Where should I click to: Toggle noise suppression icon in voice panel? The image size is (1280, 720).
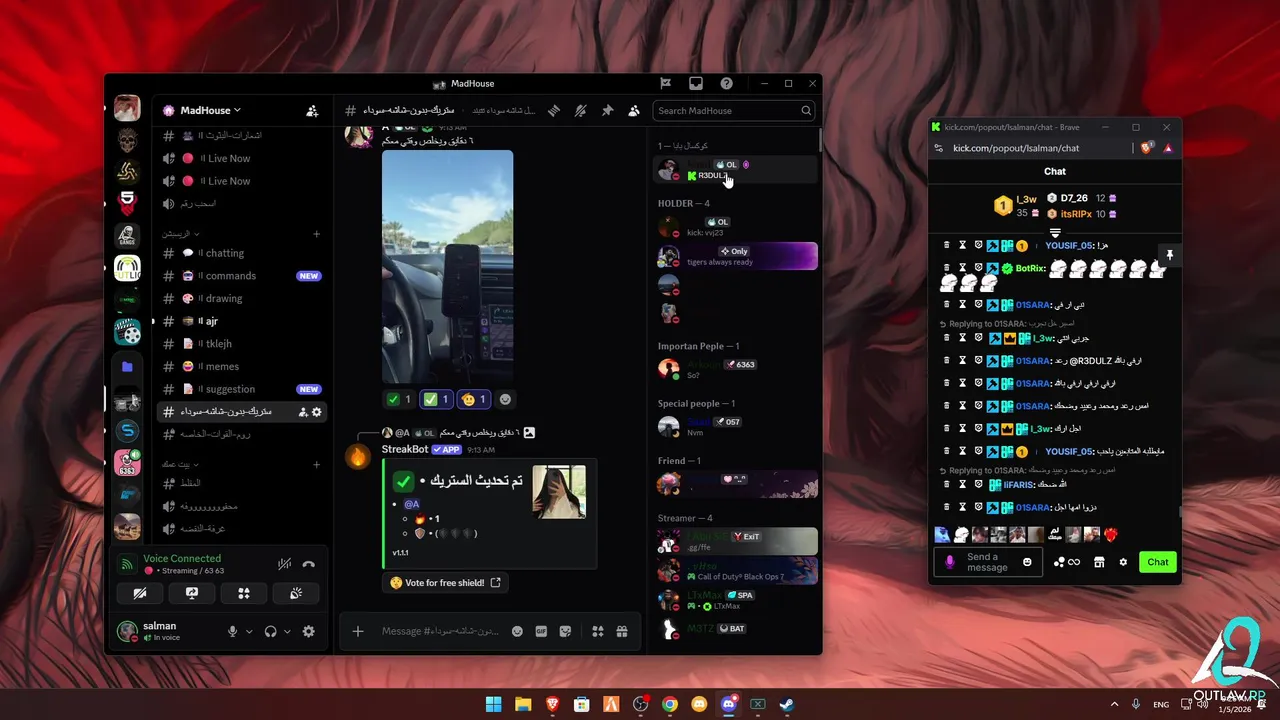[x=285, y=565]
